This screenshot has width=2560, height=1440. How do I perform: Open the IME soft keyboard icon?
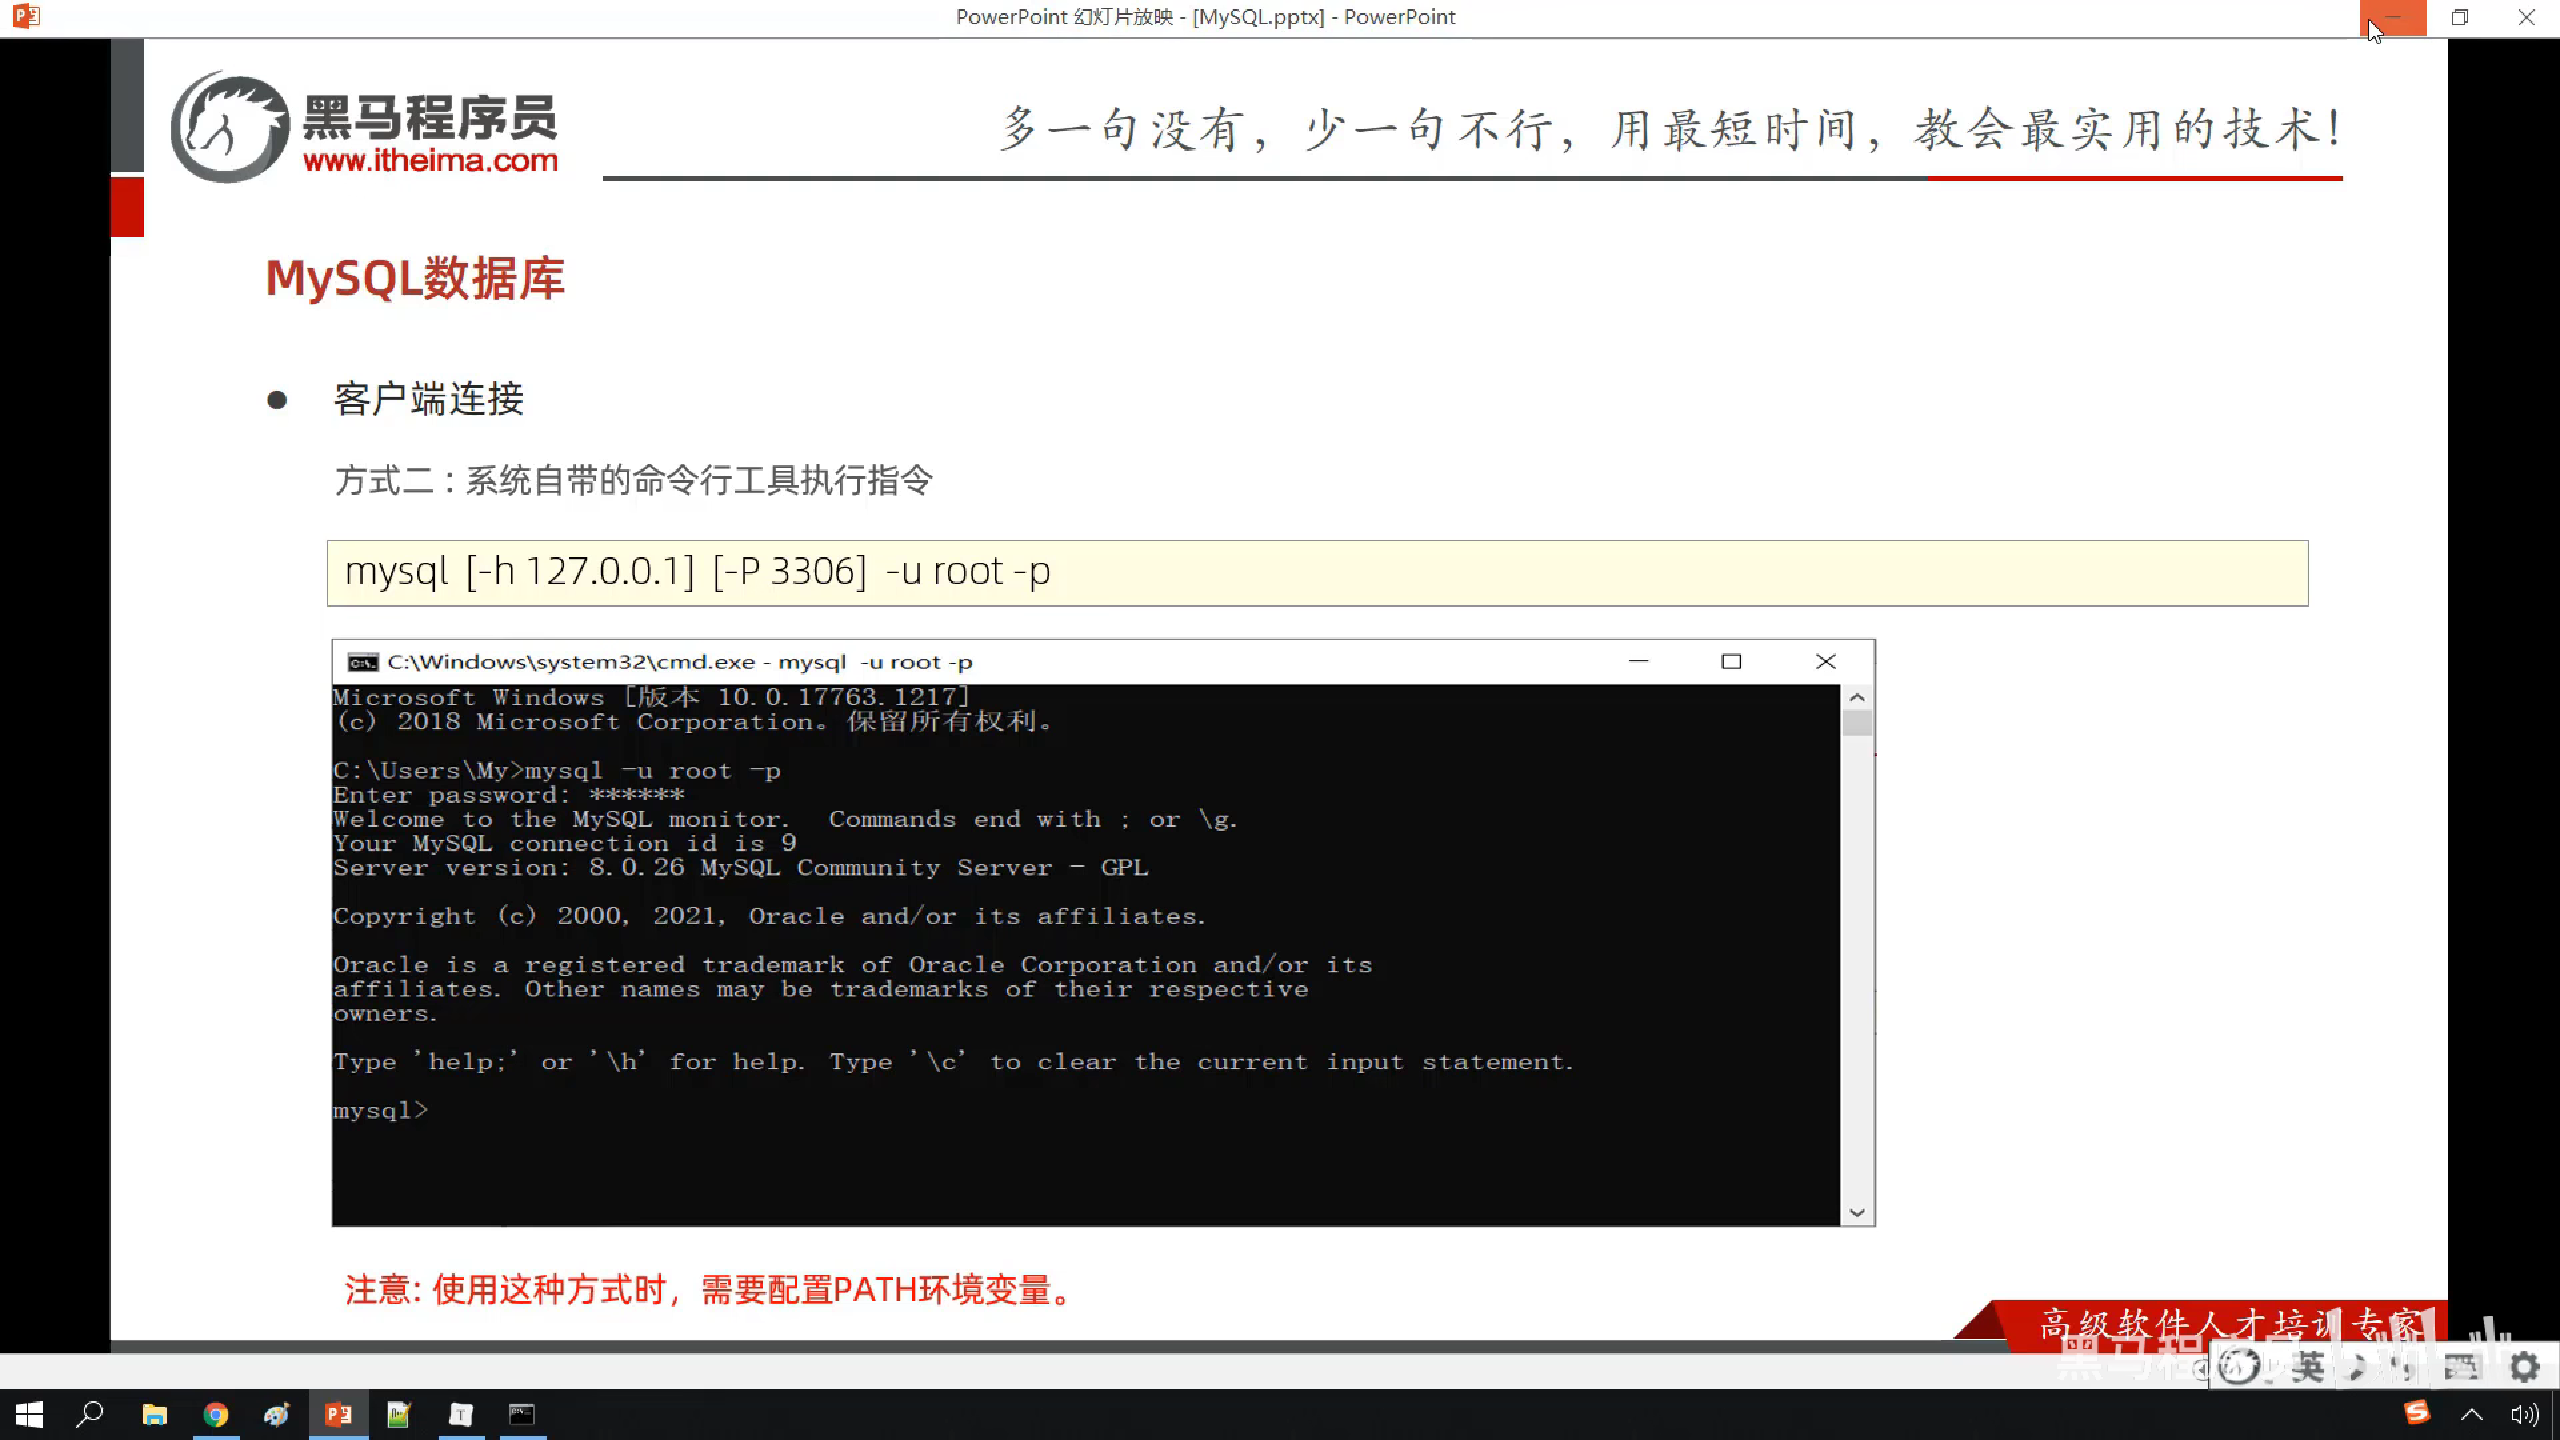coord(2462,1367)
